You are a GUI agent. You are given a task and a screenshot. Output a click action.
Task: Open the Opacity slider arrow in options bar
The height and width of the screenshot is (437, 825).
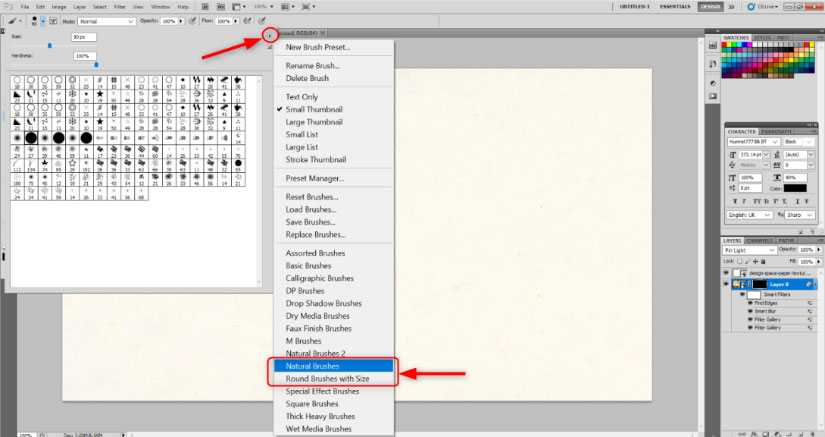click(181, 22)
